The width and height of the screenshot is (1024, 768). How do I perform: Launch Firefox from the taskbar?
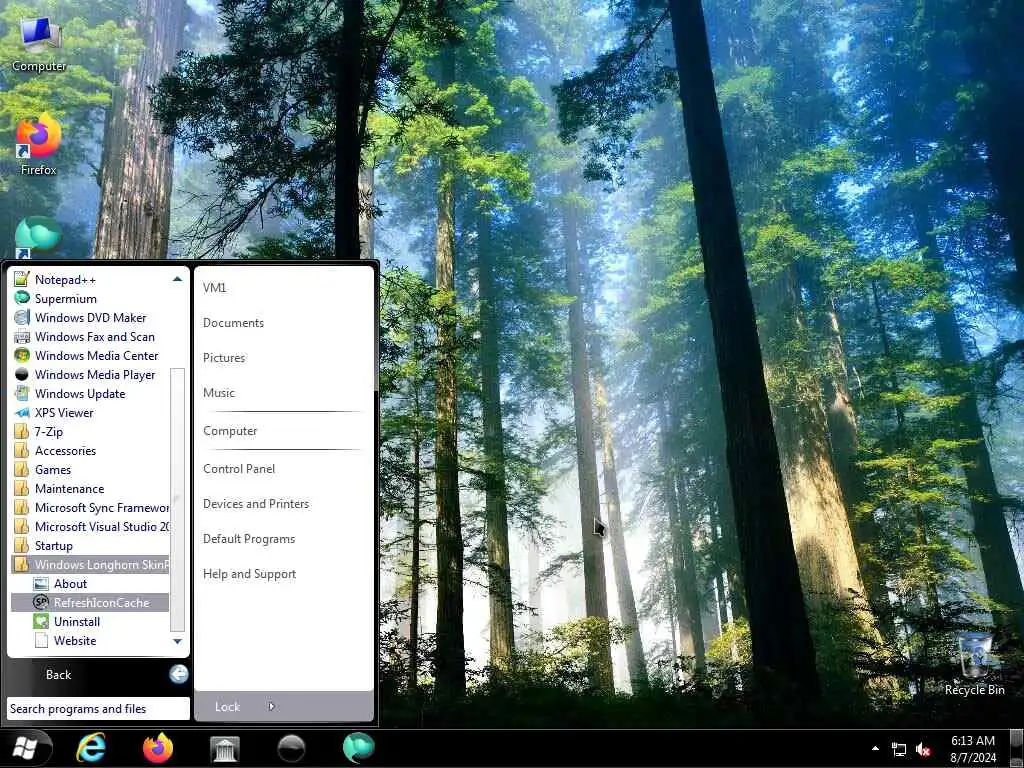[158, 748]
